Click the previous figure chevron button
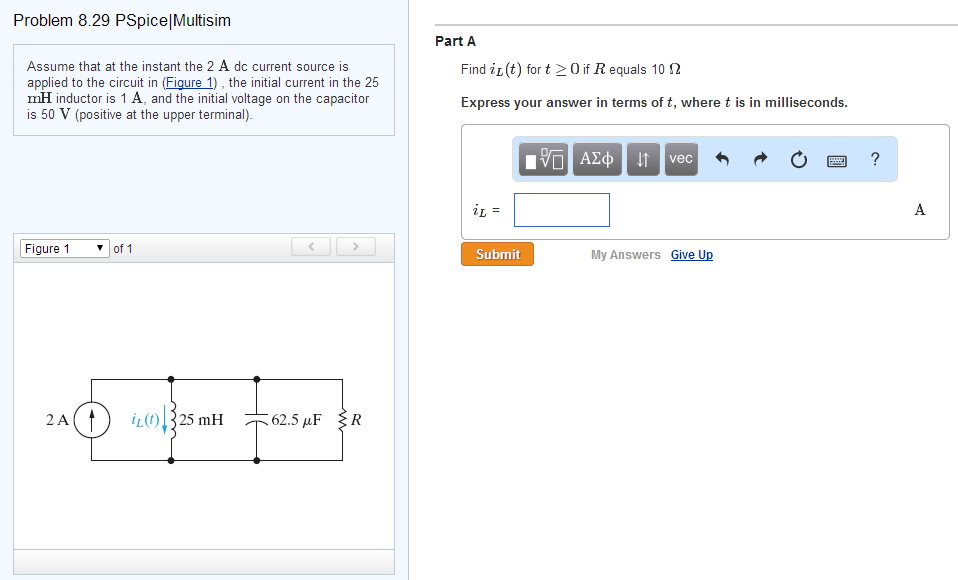 [310, 246]
